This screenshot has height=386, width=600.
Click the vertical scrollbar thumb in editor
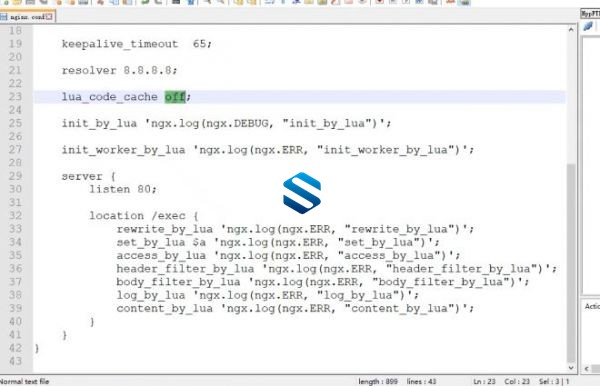click(x=571, y=262)
